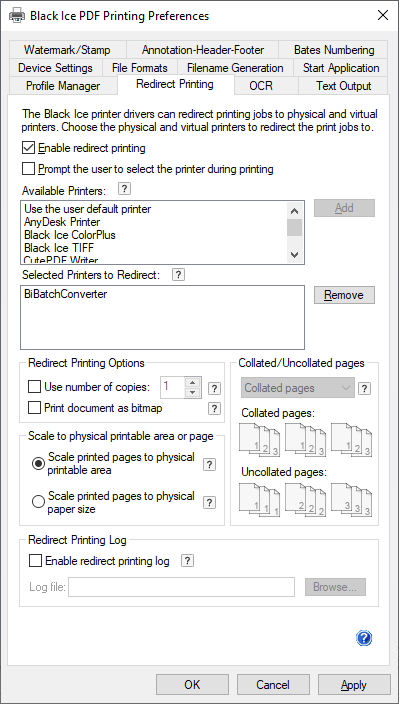Enable Prompt the user to select the printer

[28, 169]
